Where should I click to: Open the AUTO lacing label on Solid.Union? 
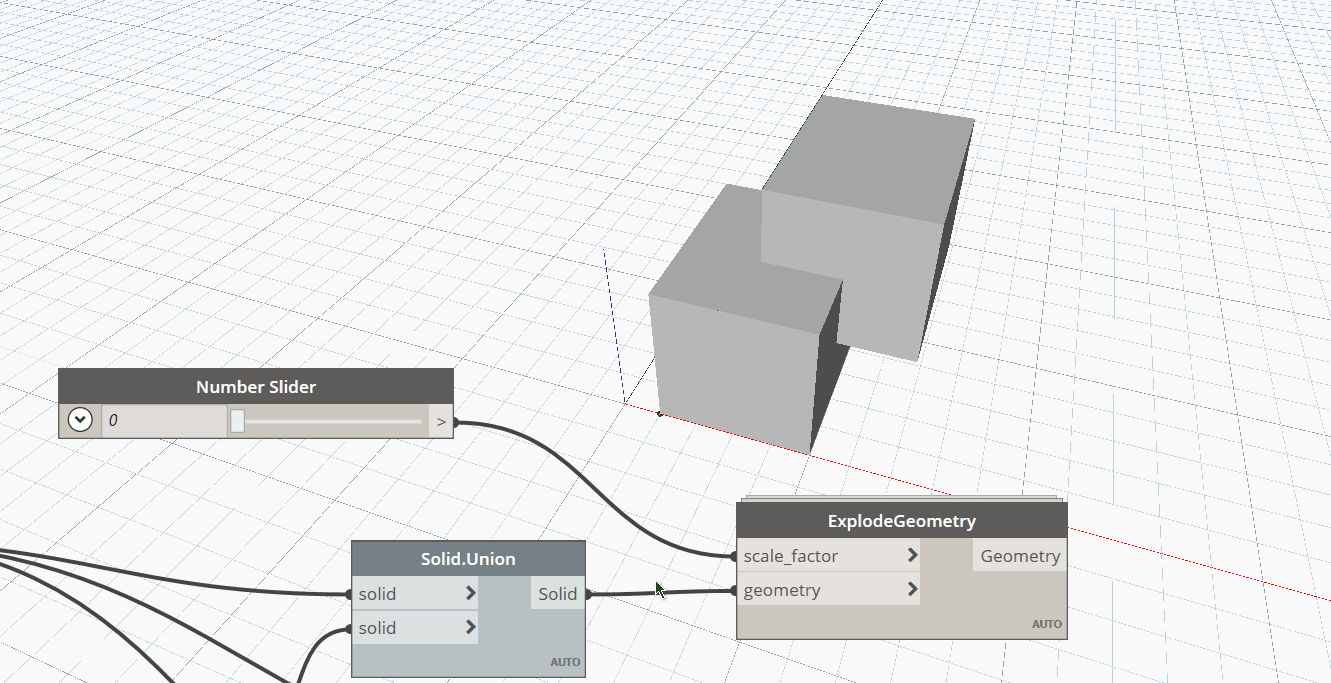point(565,662)
